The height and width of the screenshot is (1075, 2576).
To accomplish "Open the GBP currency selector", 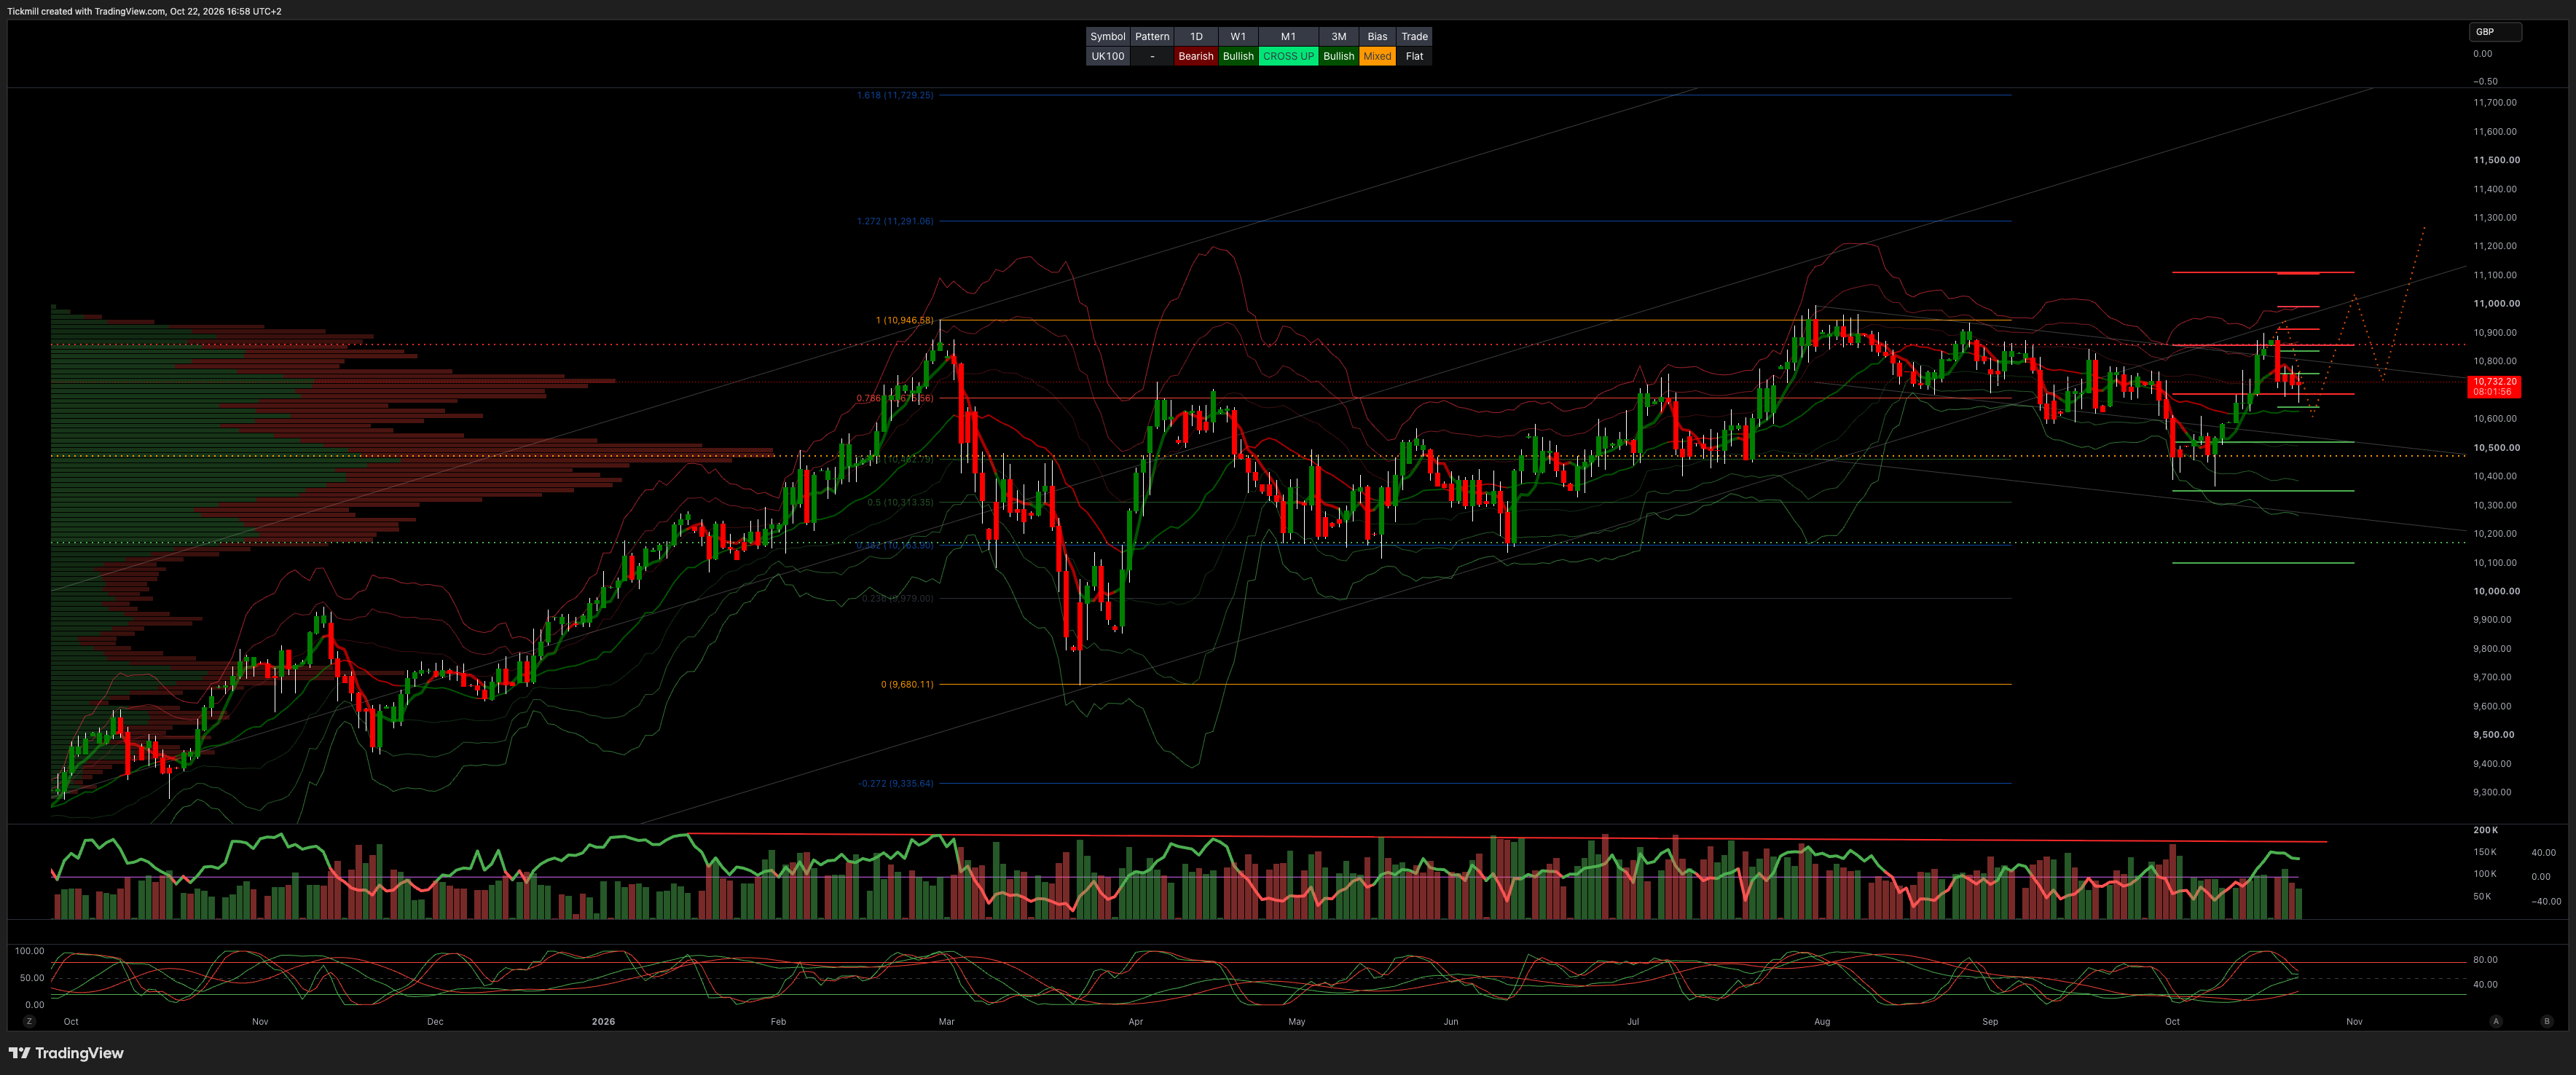I will coord(2495,32).
